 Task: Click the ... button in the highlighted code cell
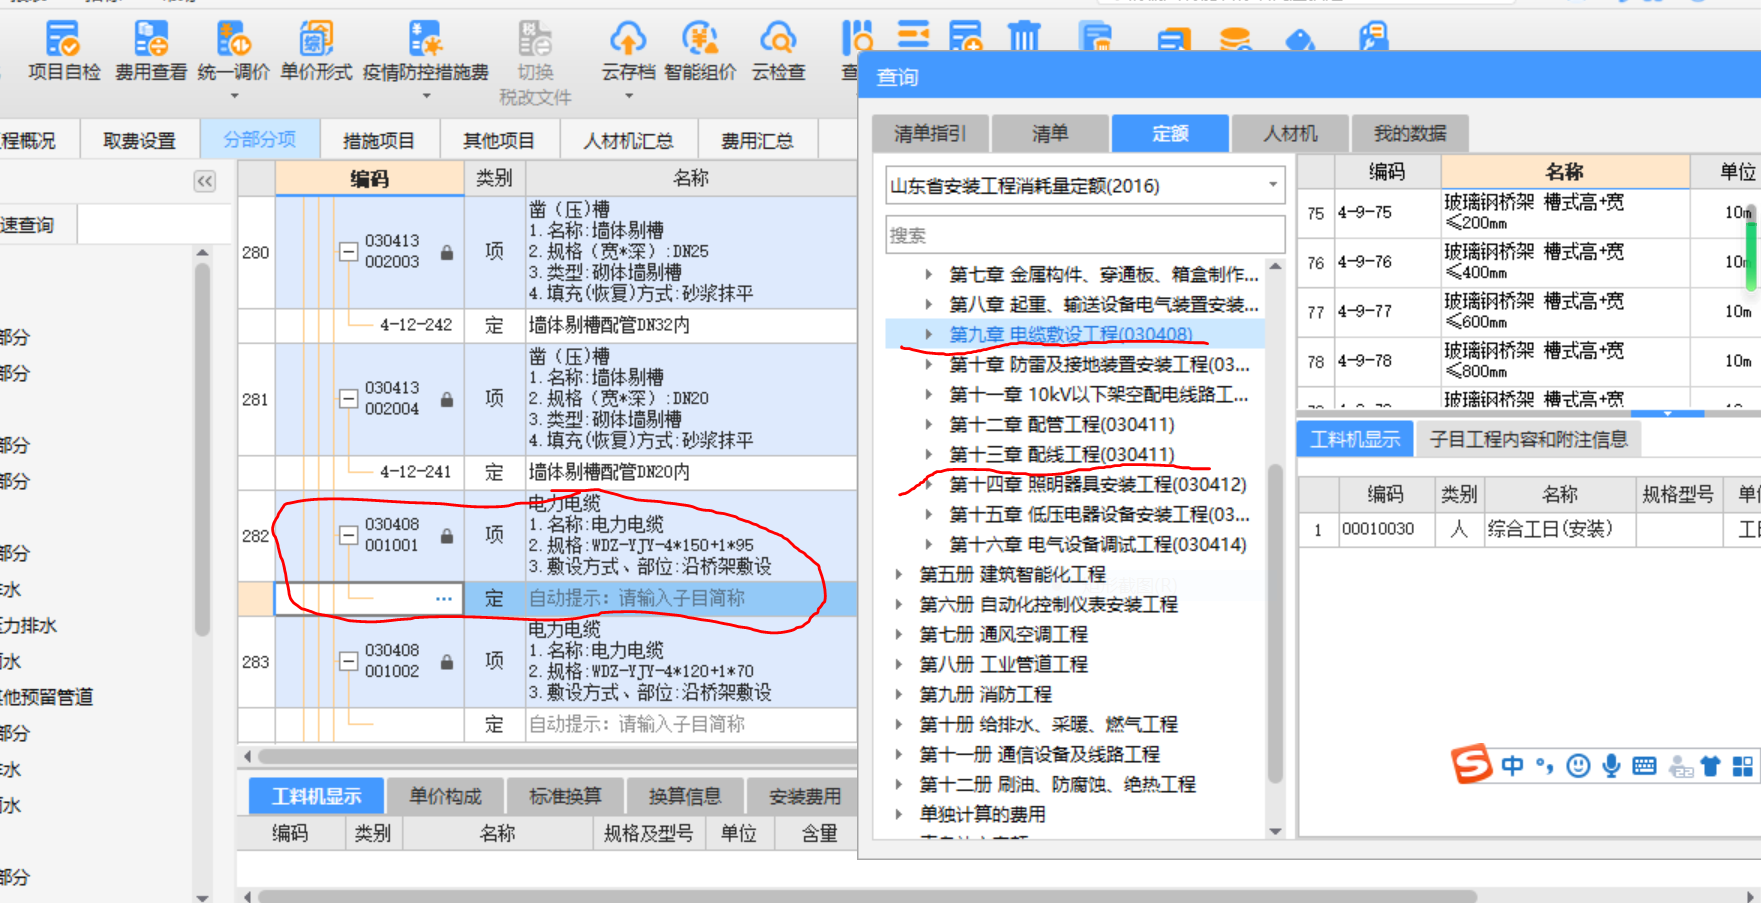(444, 599)
